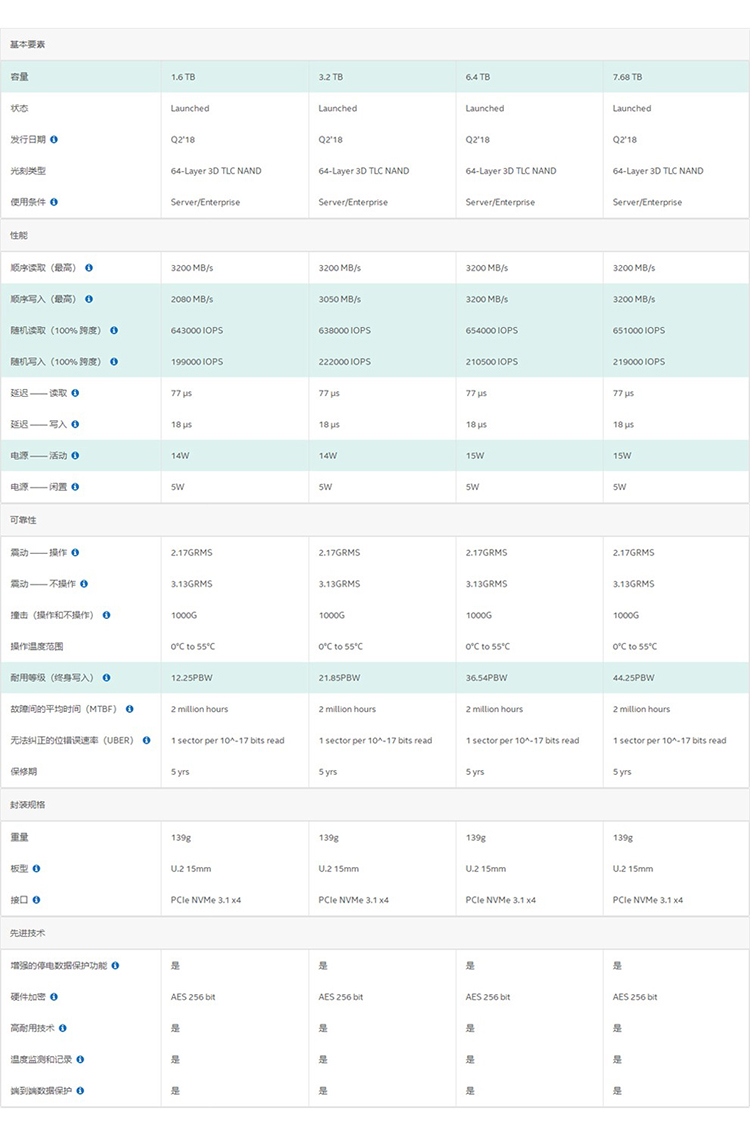Select the 7.68 TB capacity cell
The height and width of the screenshot is (1136, 750).
pos(677,77)
